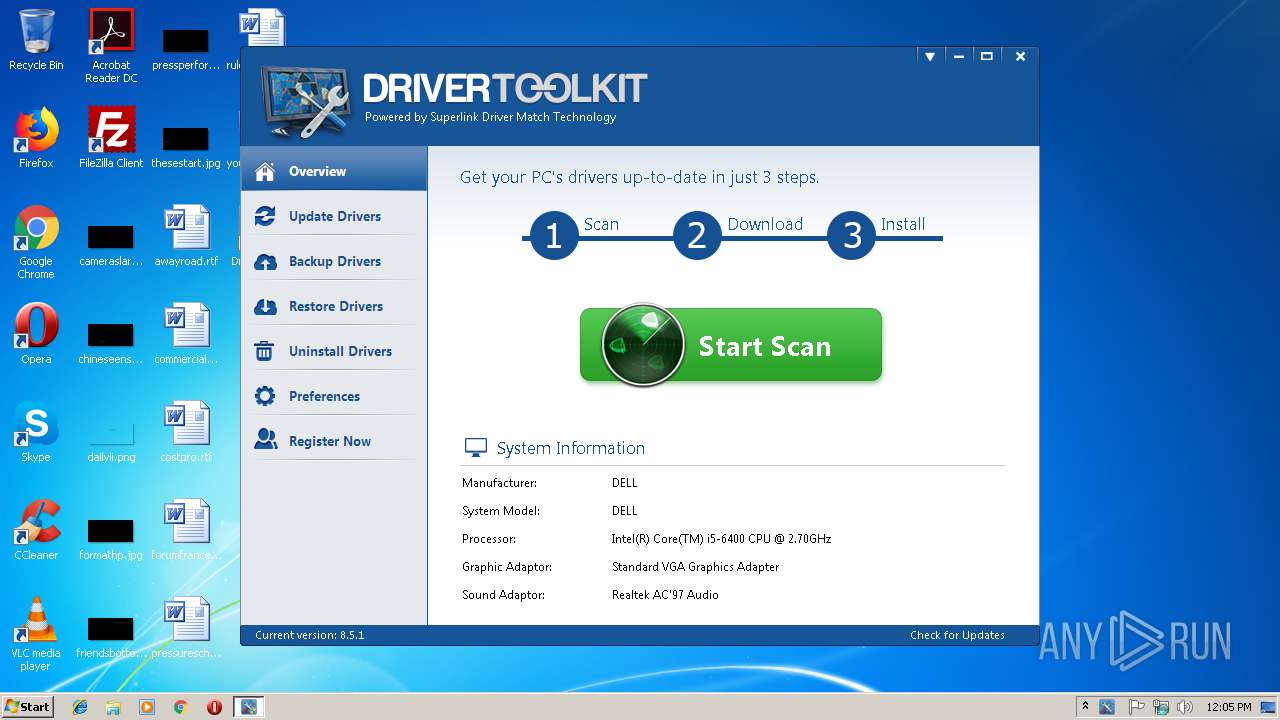Viewport: 1280px width, 720px height.
Task: Select Firefox desktop icon
Action: pos(36,138)
